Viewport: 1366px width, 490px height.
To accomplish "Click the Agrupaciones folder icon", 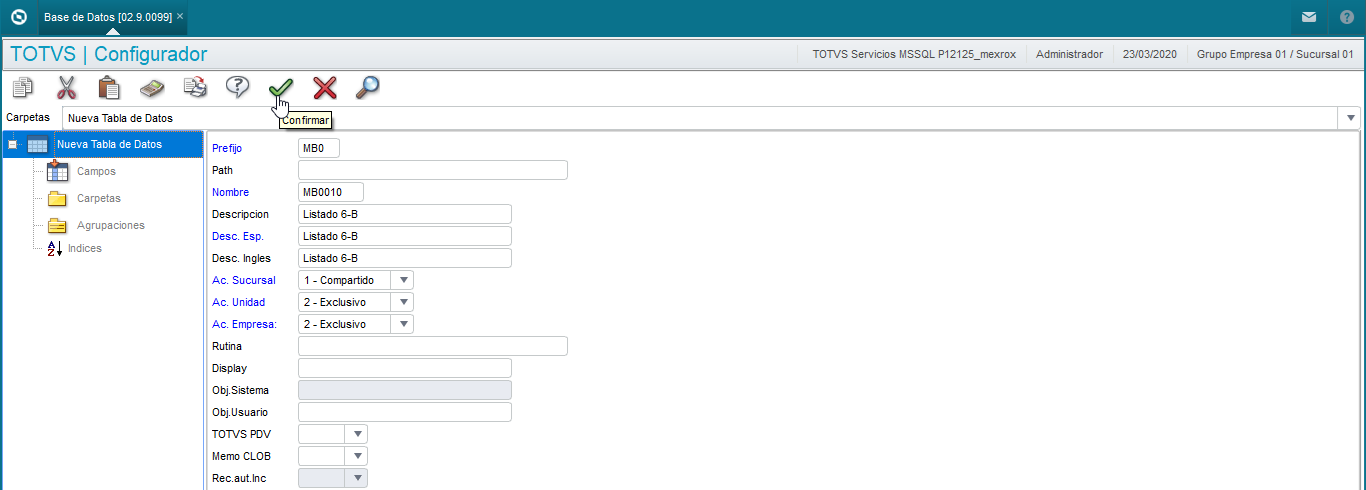I will click(57, 225).
